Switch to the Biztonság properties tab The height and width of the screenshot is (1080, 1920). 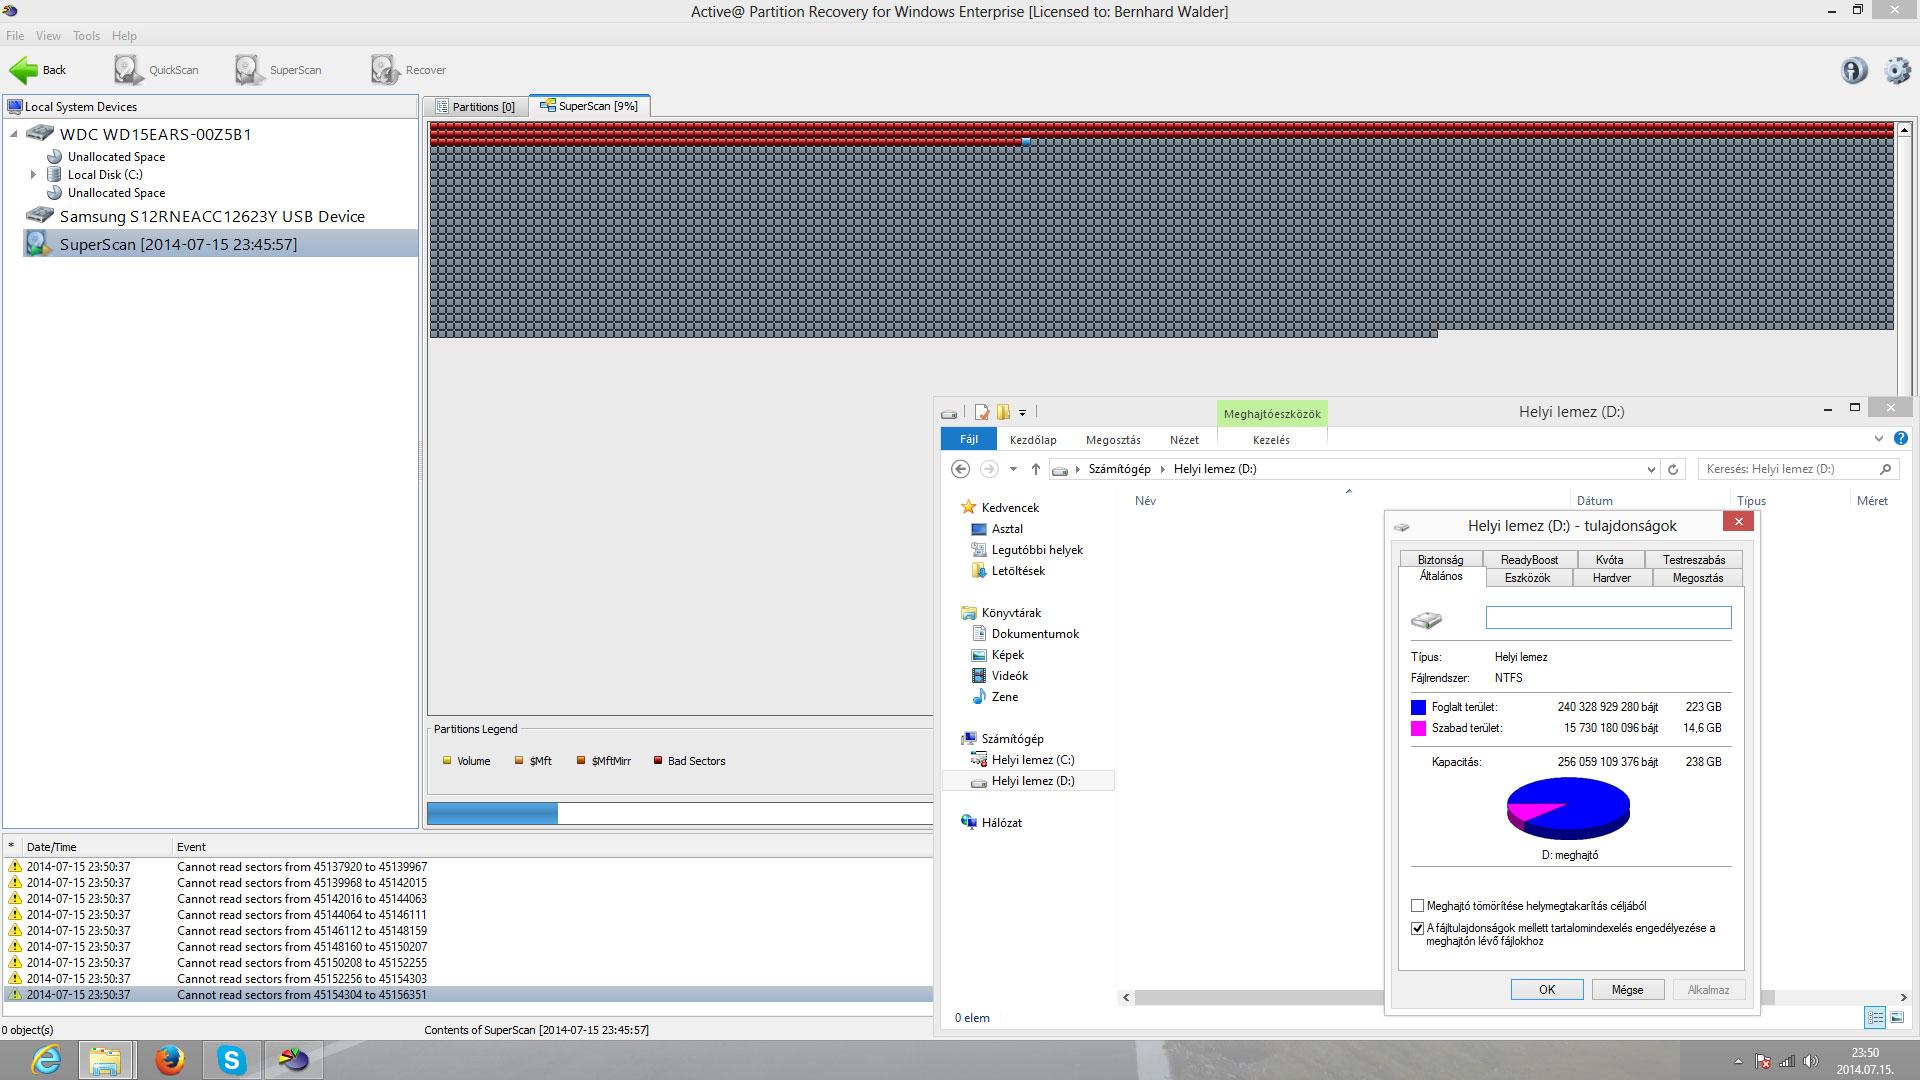point(1440,560)
